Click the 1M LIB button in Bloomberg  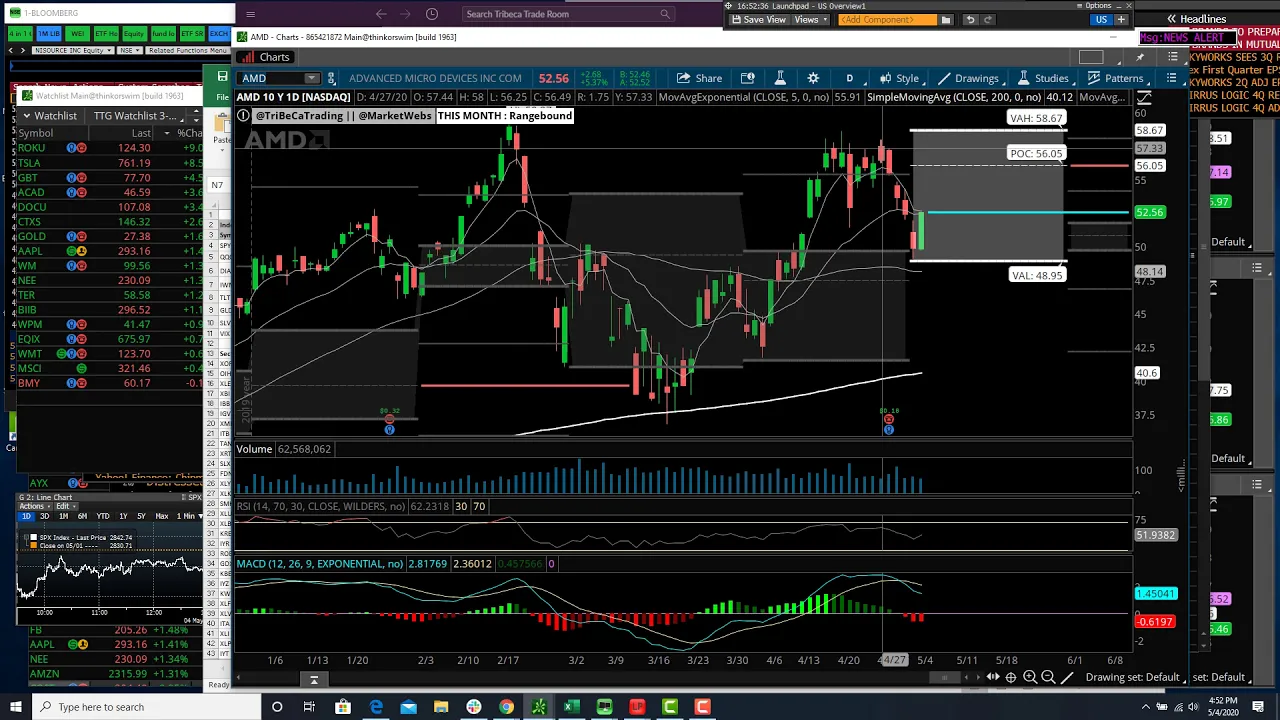[49, 34]
